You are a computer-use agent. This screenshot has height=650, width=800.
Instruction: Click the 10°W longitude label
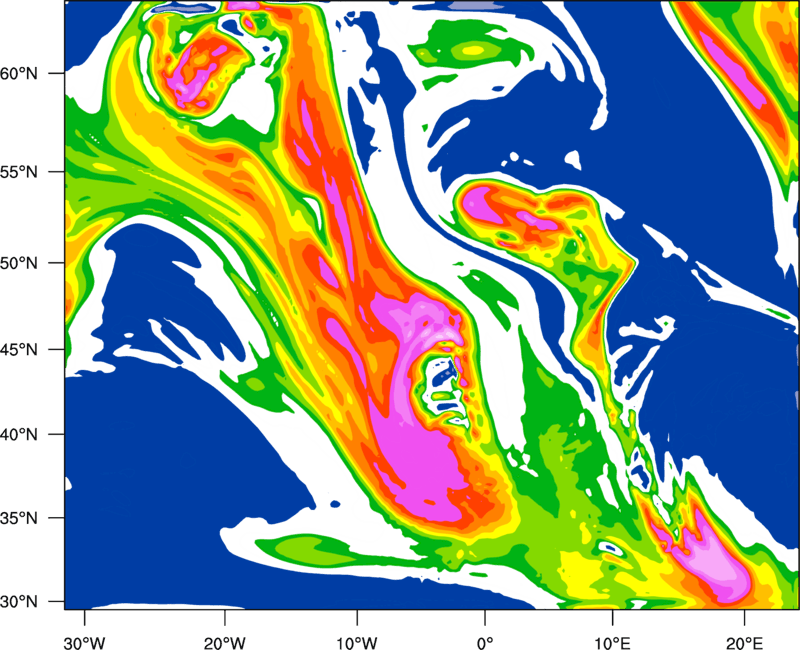coord(357,643)
